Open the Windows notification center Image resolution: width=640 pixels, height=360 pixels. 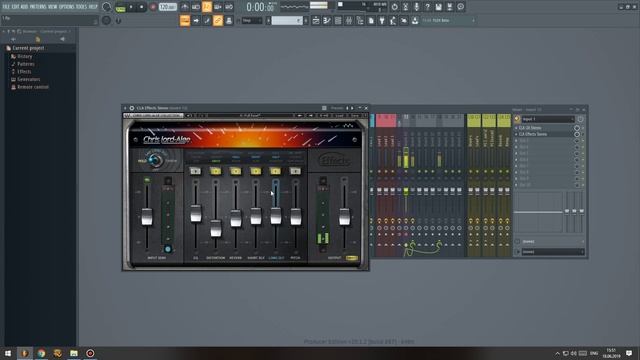point(629,353)
